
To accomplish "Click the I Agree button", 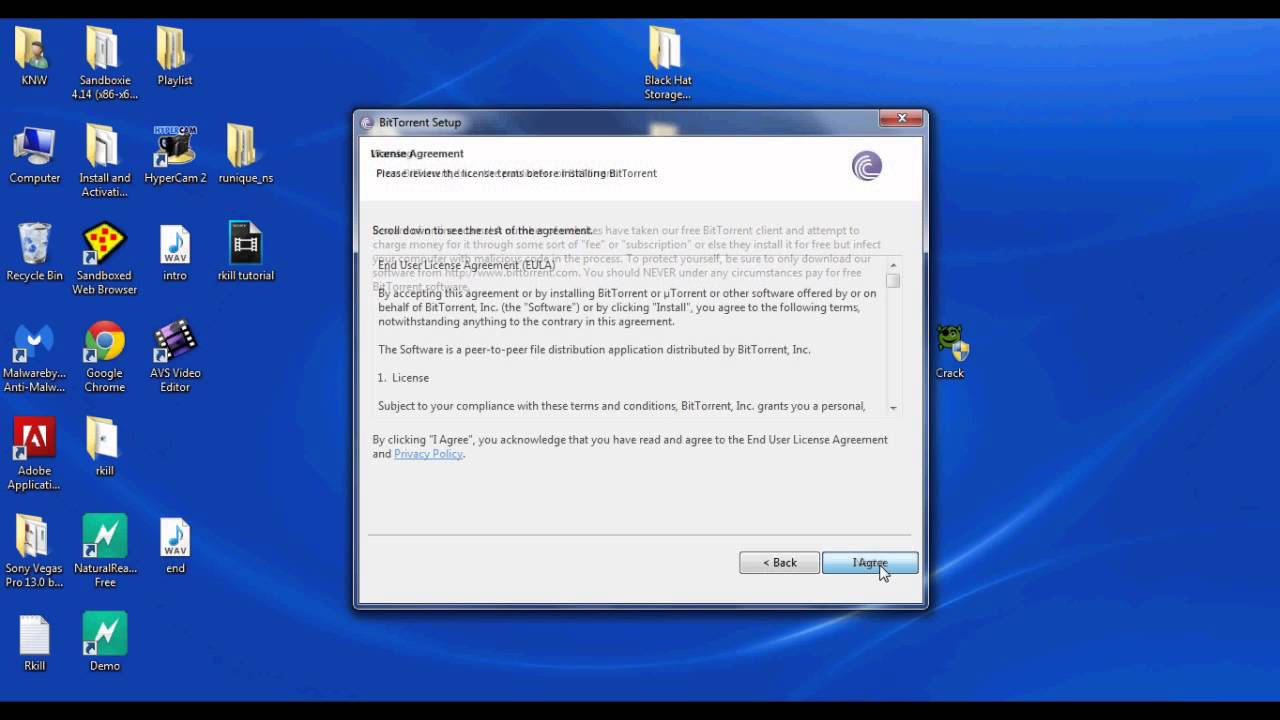I will point(870,563).
